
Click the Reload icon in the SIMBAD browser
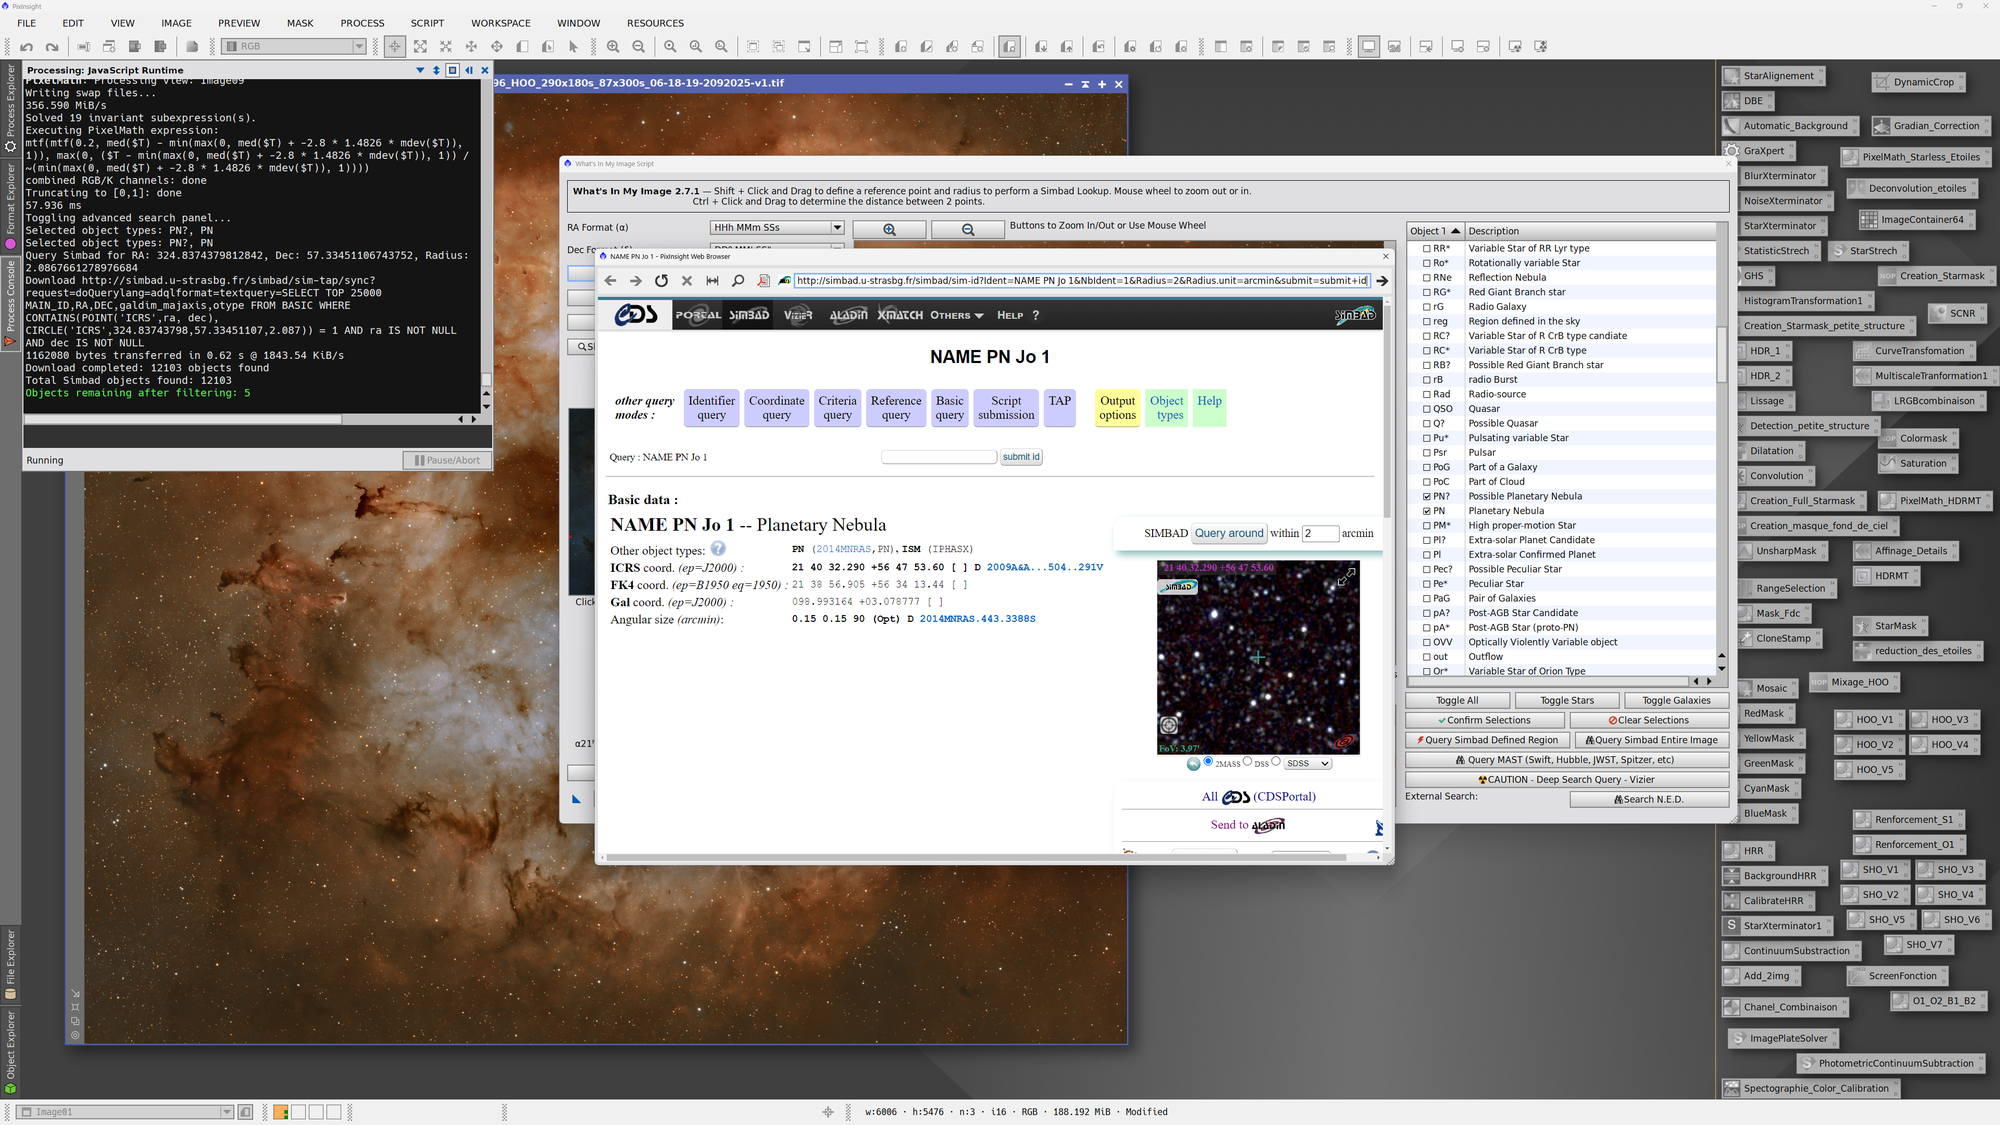[x=661, y=281]
